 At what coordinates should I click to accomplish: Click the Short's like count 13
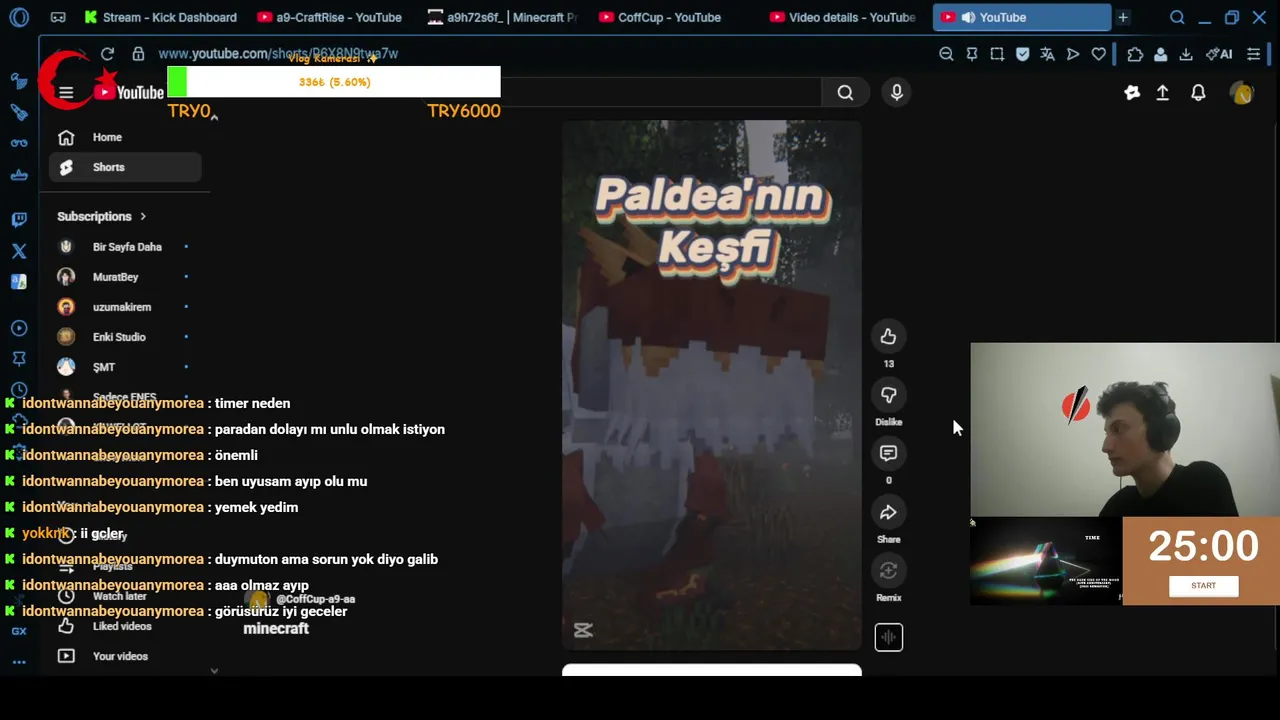click(x=888, y=364)
